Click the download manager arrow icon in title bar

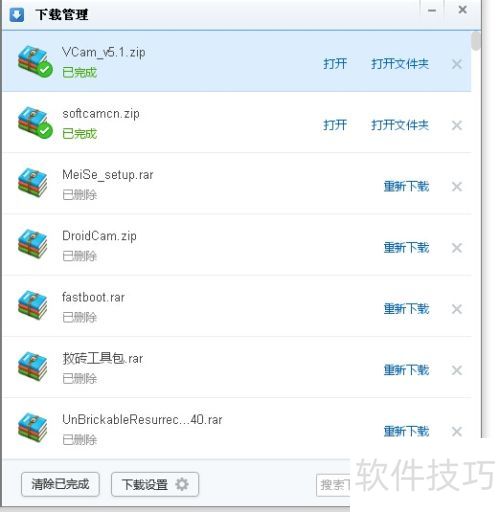pos(17,15)
